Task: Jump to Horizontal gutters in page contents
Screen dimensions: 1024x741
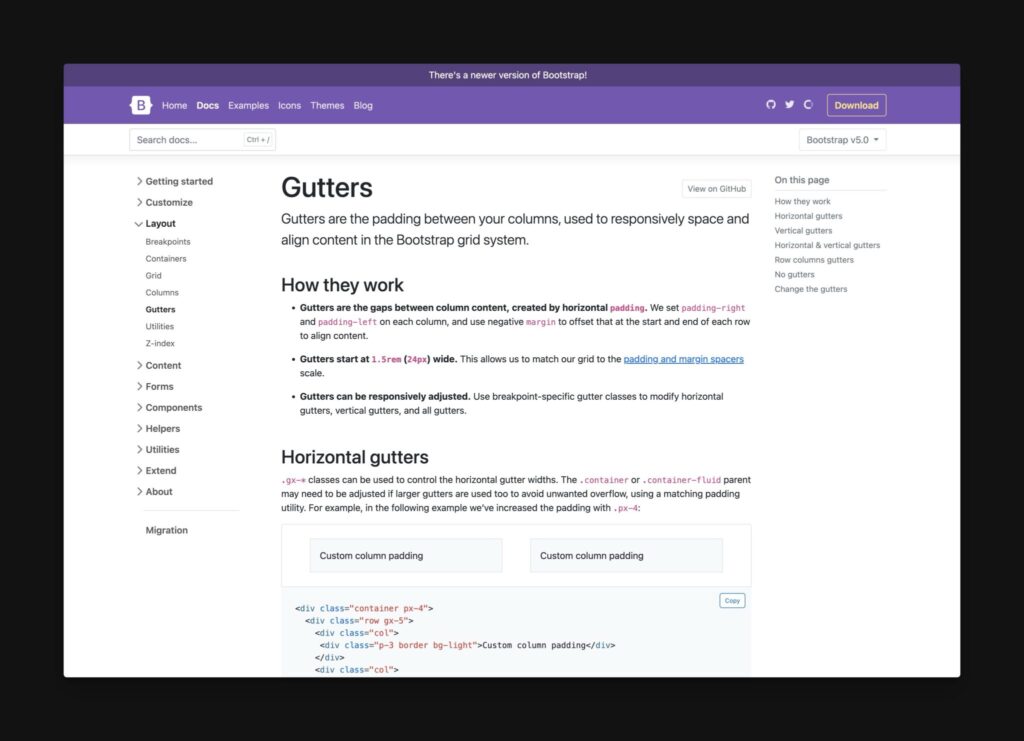Action: (808, 216)
